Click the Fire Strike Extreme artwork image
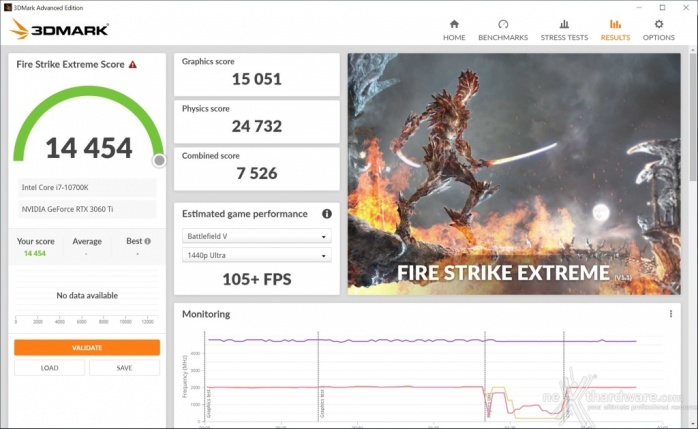698x429 pixels. click(x=514, y=174)
